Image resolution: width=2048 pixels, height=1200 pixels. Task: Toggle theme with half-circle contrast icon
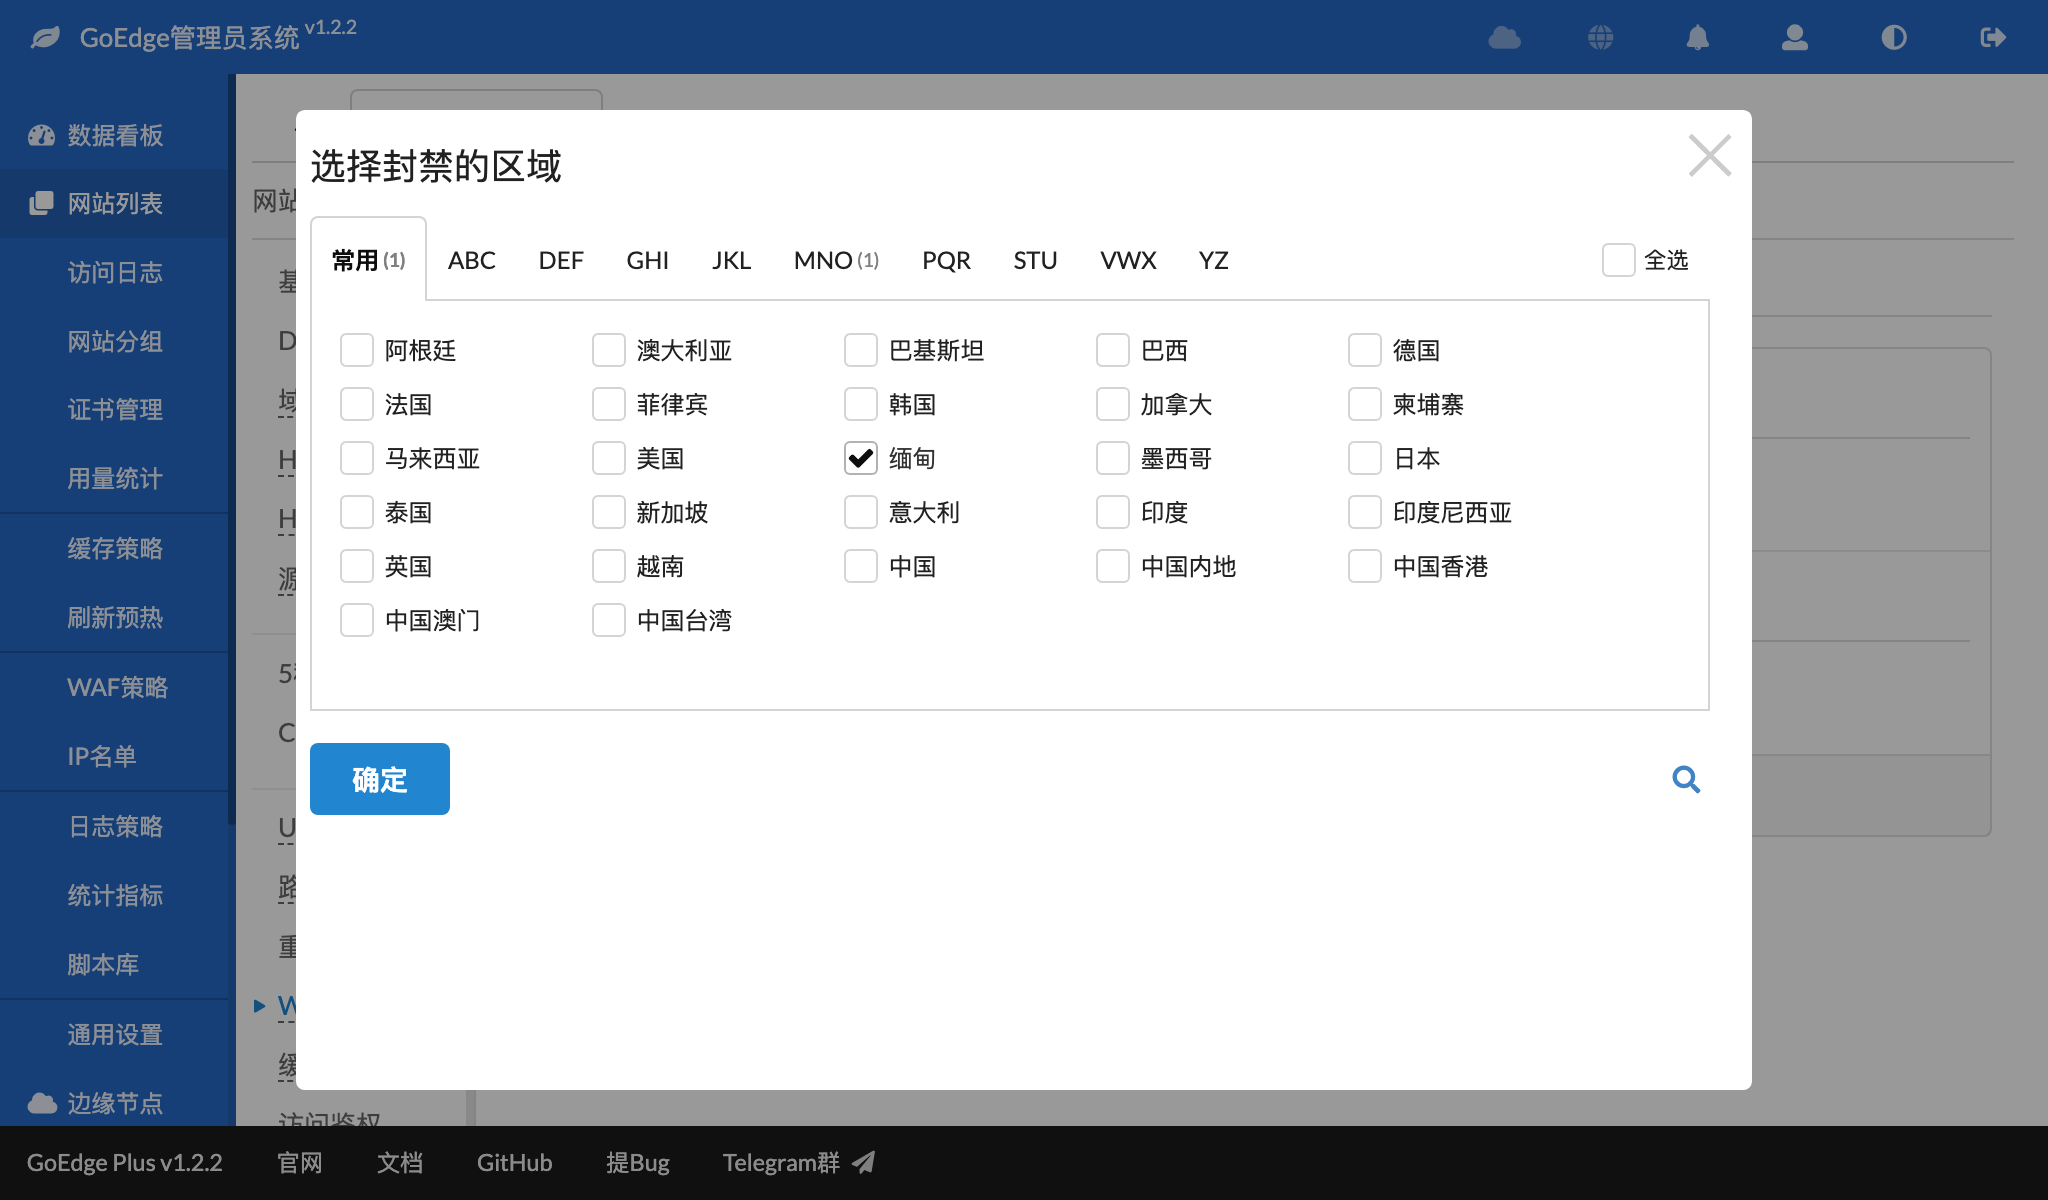click(1893, 38)
